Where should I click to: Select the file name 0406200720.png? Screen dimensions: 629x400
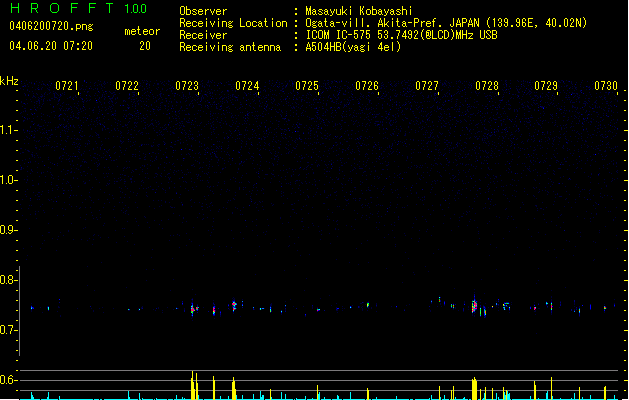[51, 26]
